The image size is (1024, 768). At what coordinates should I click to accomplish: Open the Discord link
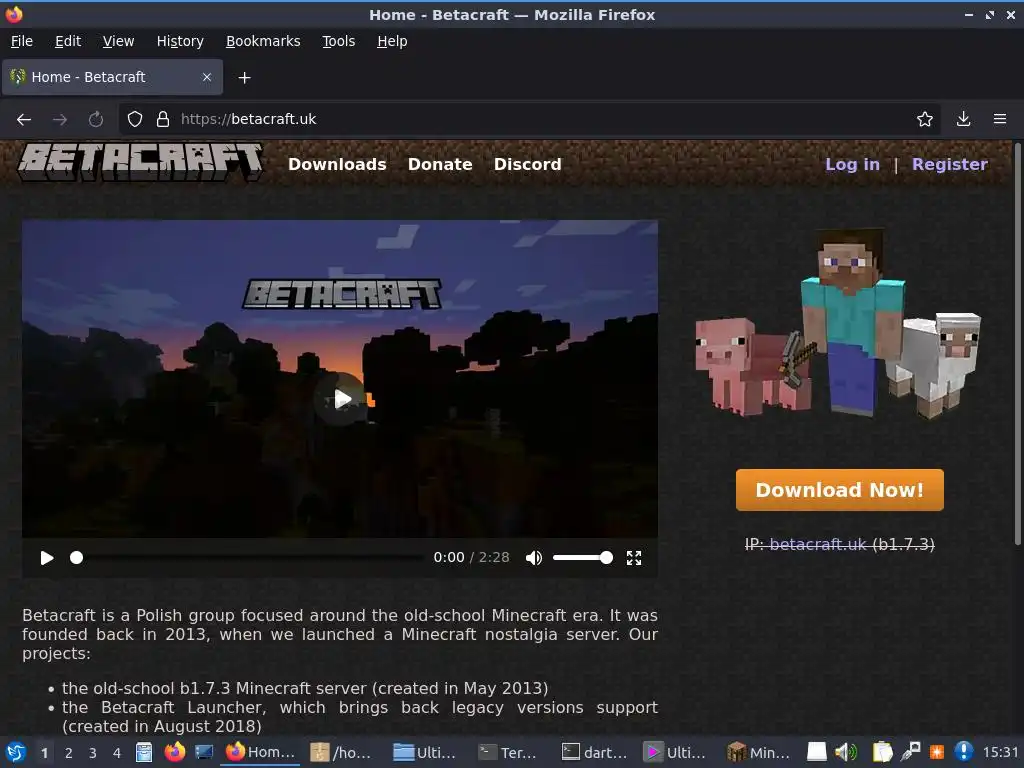click(x=527, y=164)
